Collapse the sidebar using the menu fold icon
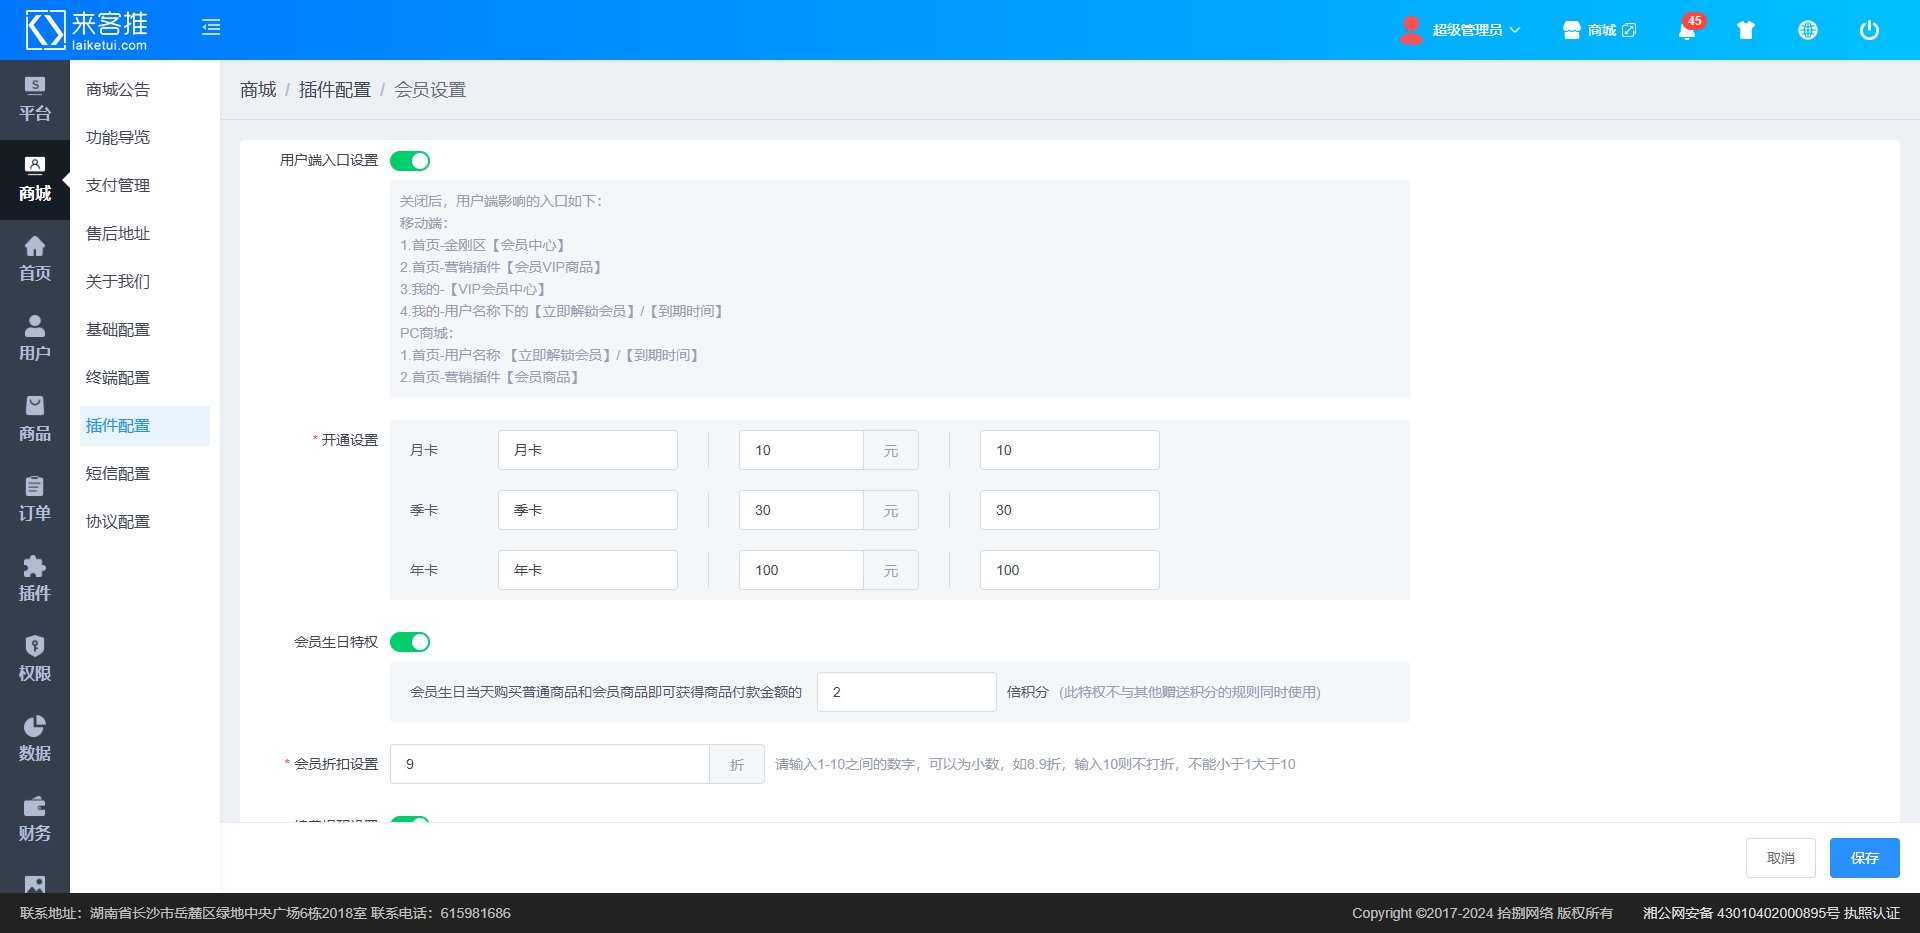 tap(210, 28)
